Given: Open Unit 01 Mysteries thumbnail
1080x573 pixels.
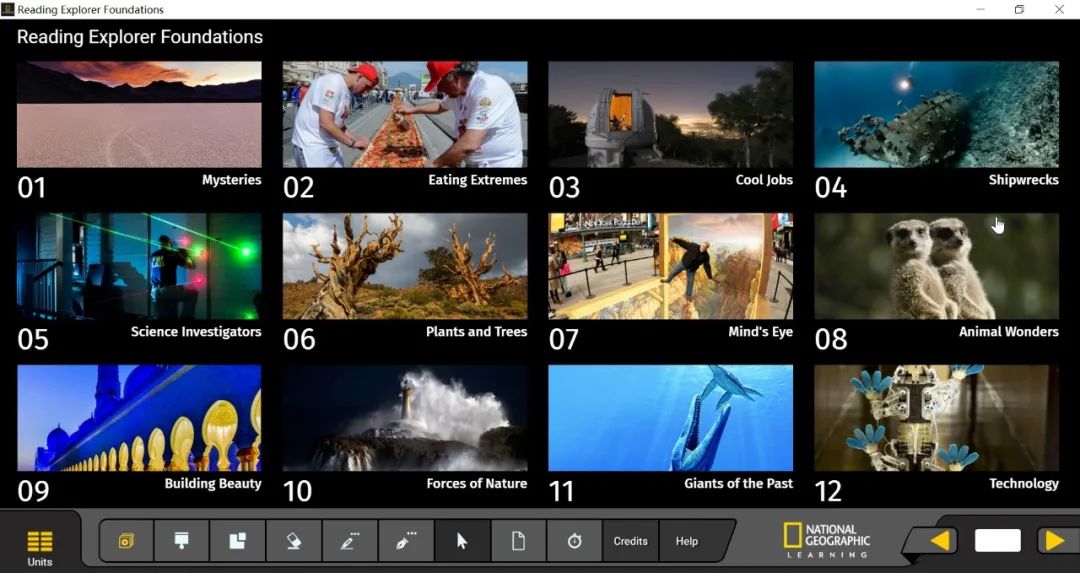Looking at the screenshot, I should click(x=139, y=114).
